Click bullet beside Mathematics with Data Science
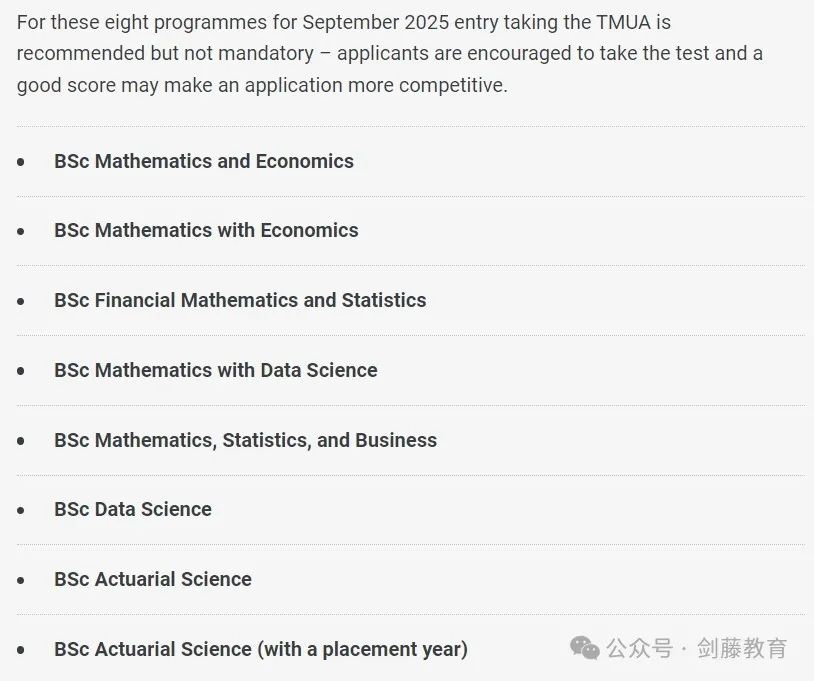 coord(21,371)
